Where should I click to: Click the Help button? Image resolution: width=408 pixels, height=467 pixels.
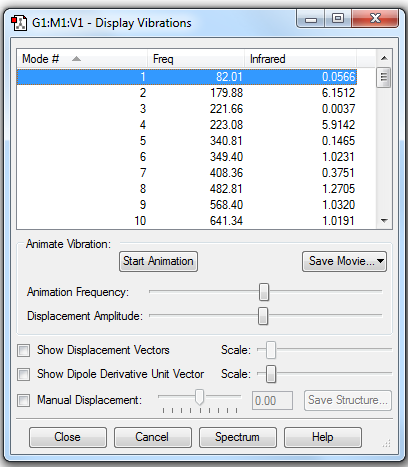point(323,437)
